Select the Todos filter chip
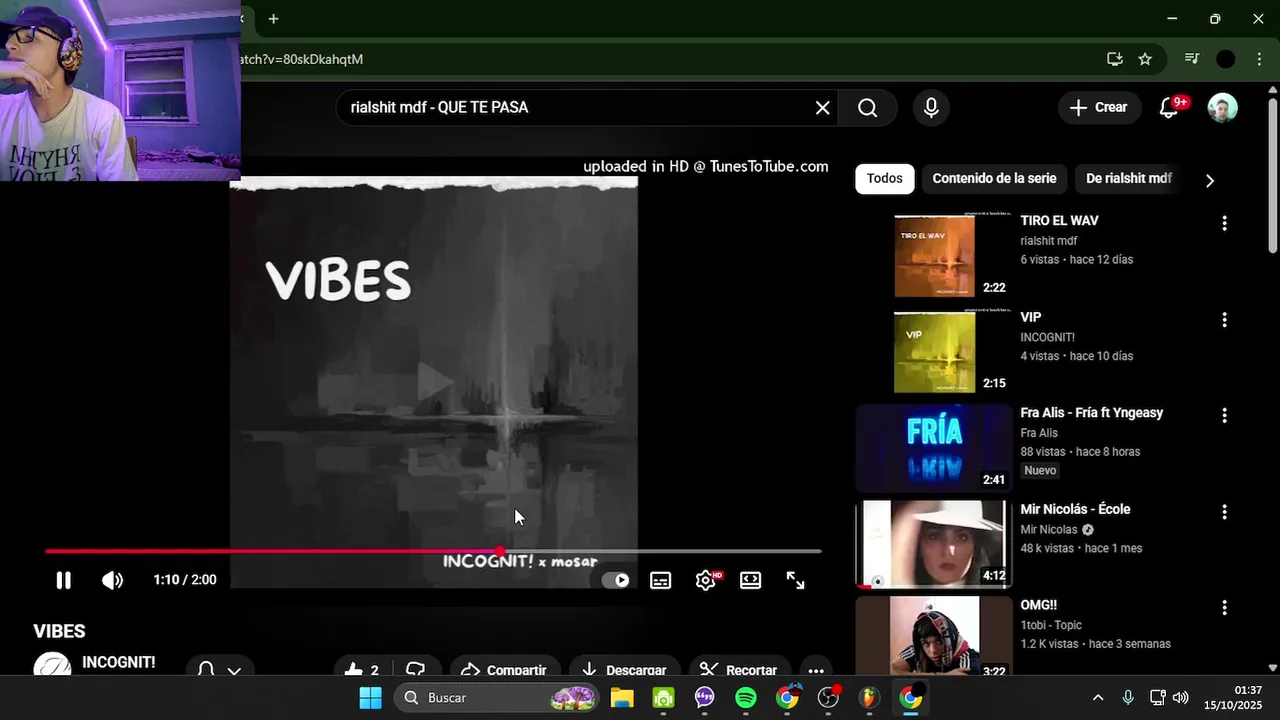 click(x=884, y=178)
